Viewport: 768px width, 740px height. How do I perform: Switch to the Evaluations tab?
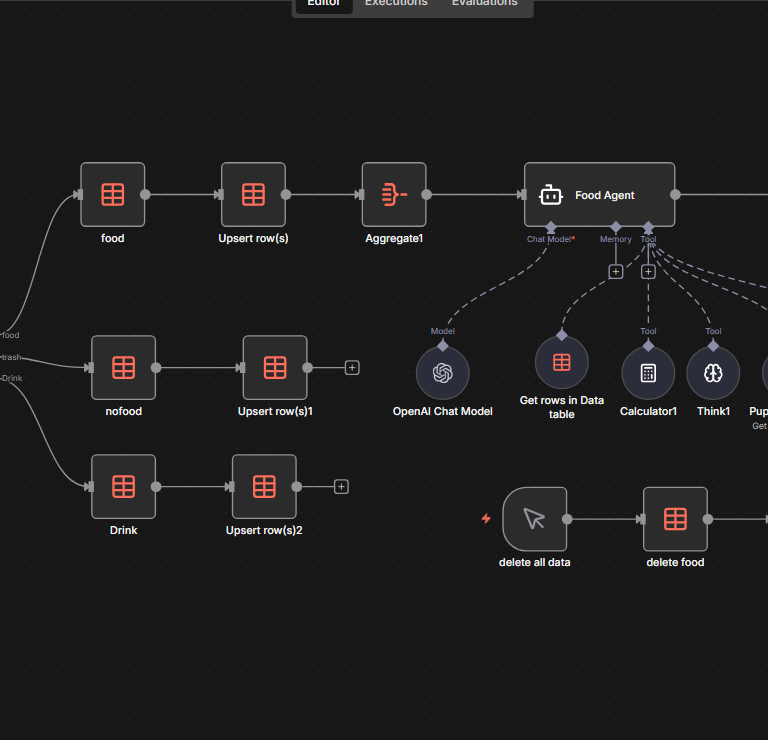pyautogui.click(x=484, y=3)
